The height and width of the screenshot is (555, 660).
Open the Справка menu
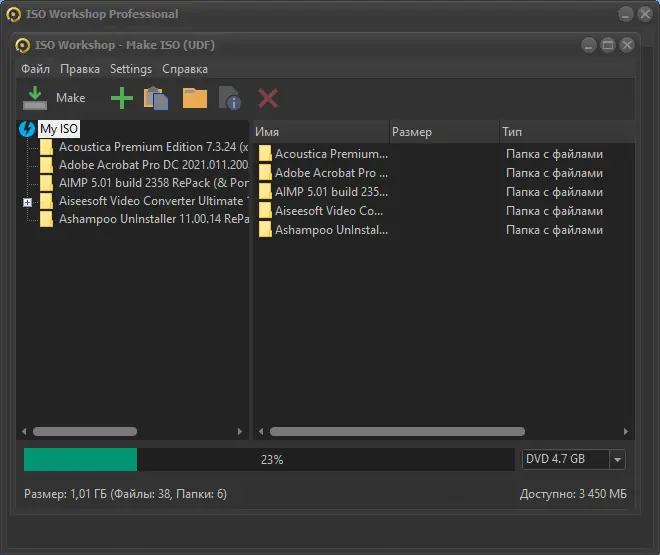pyautogui.click(x=185, y=69)
